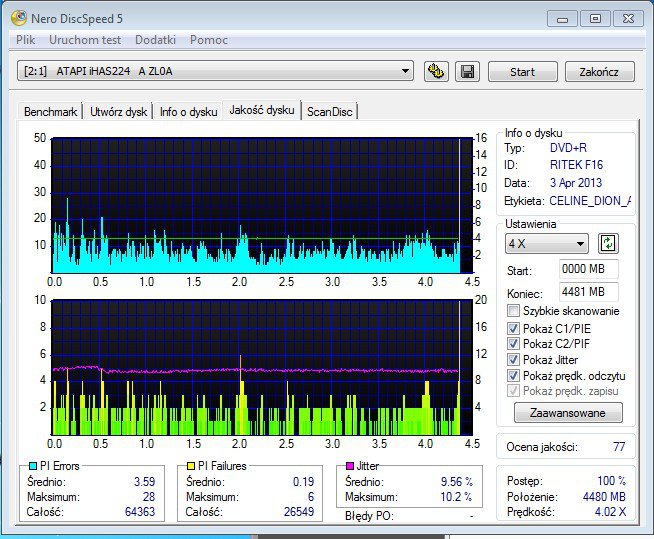Click the Start field showing 0000 MB
654x539 pixels.
coord(589,269)
